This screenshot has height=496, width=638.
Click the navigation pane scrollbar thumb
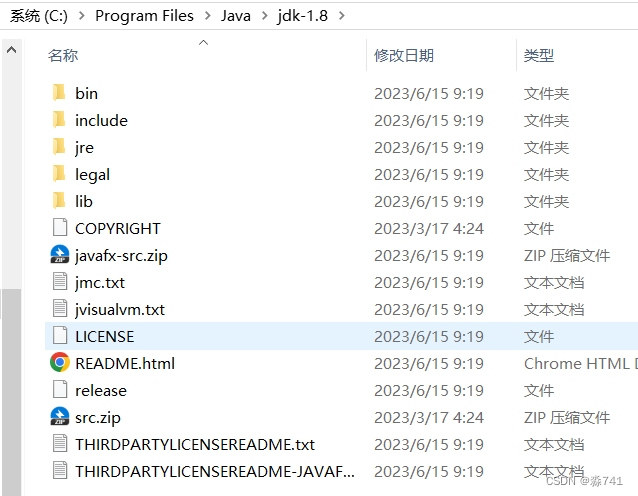click(11, 392)
